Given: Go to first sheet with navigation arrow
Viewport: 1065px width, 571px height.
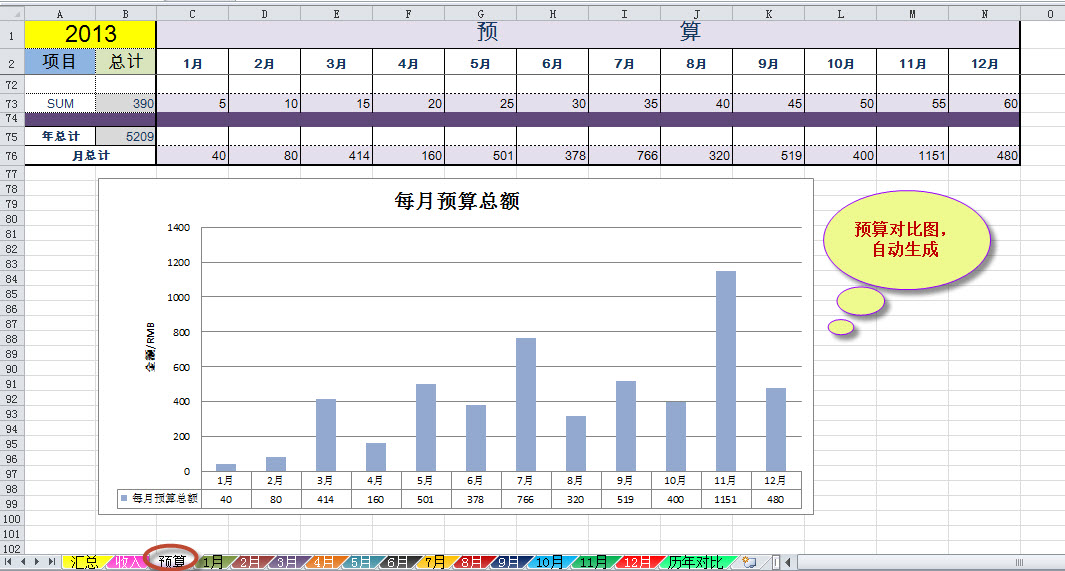Looking at the screenshot, I should (8, 562).
